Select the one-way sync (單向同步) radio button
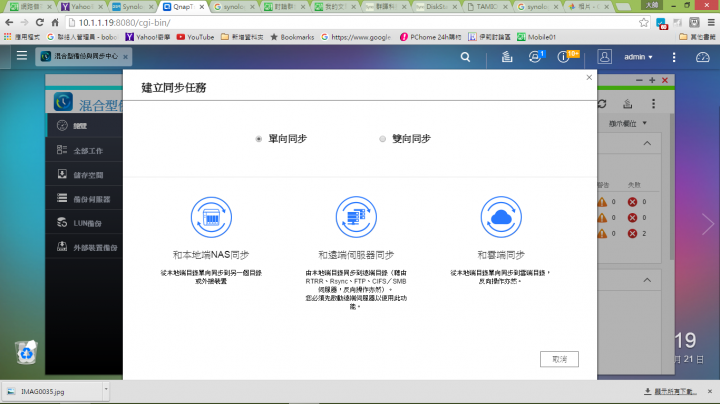 (x=259, y=139)
